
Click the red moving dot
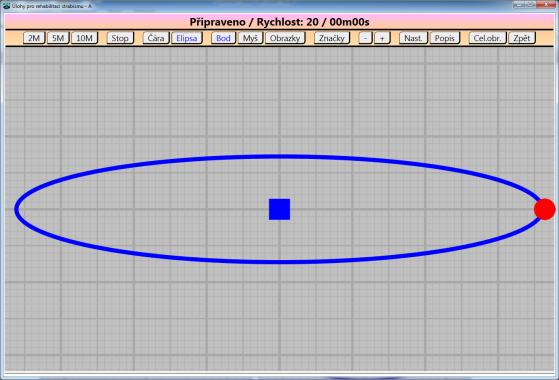tap(544, 209)
